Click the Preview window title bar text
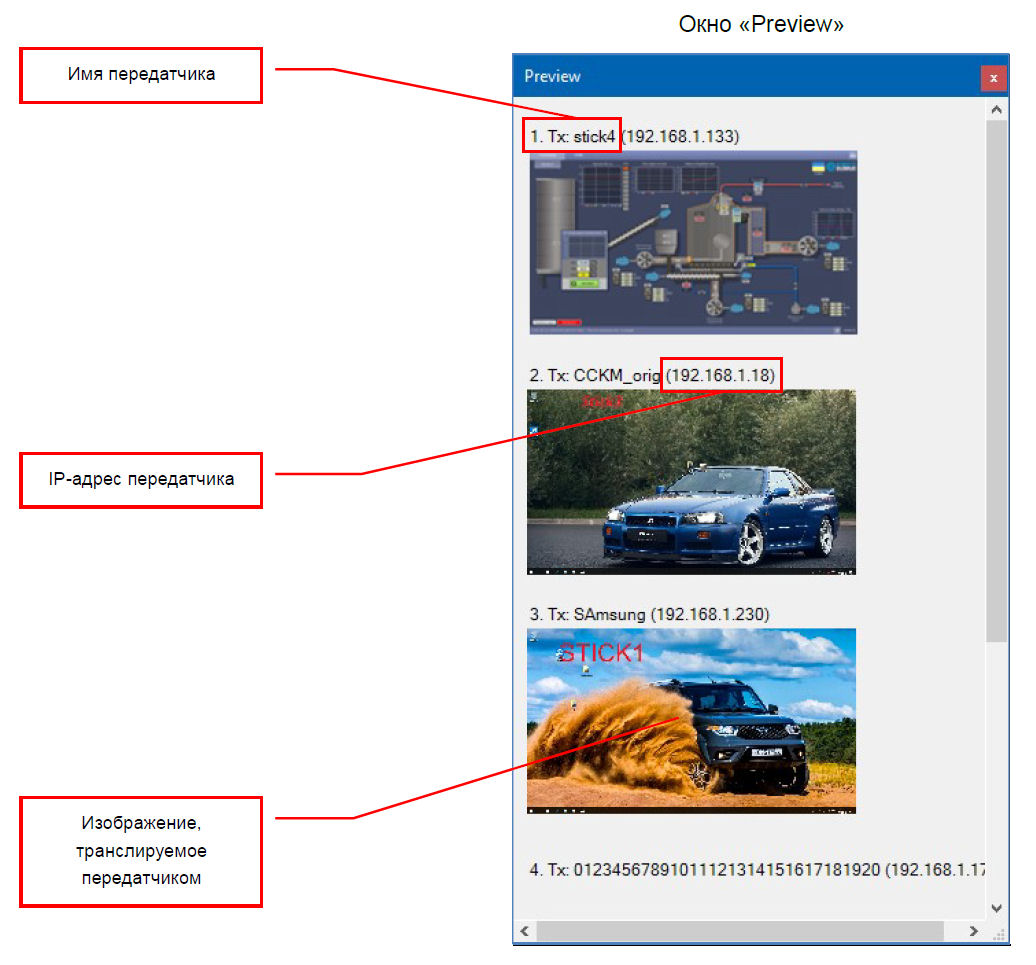 [x=552, y=76]
